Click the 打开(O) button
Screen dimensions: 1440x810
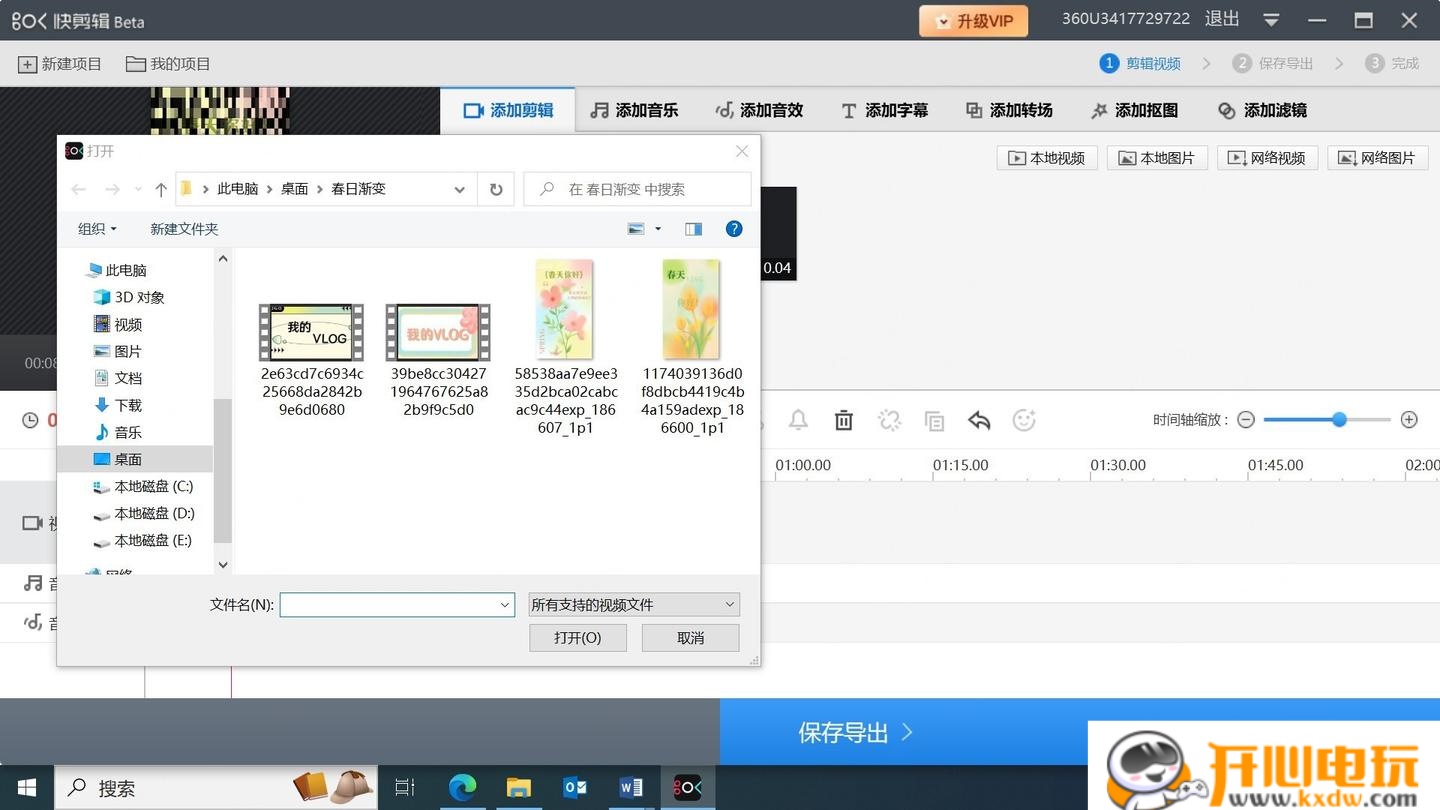(578, 637)
